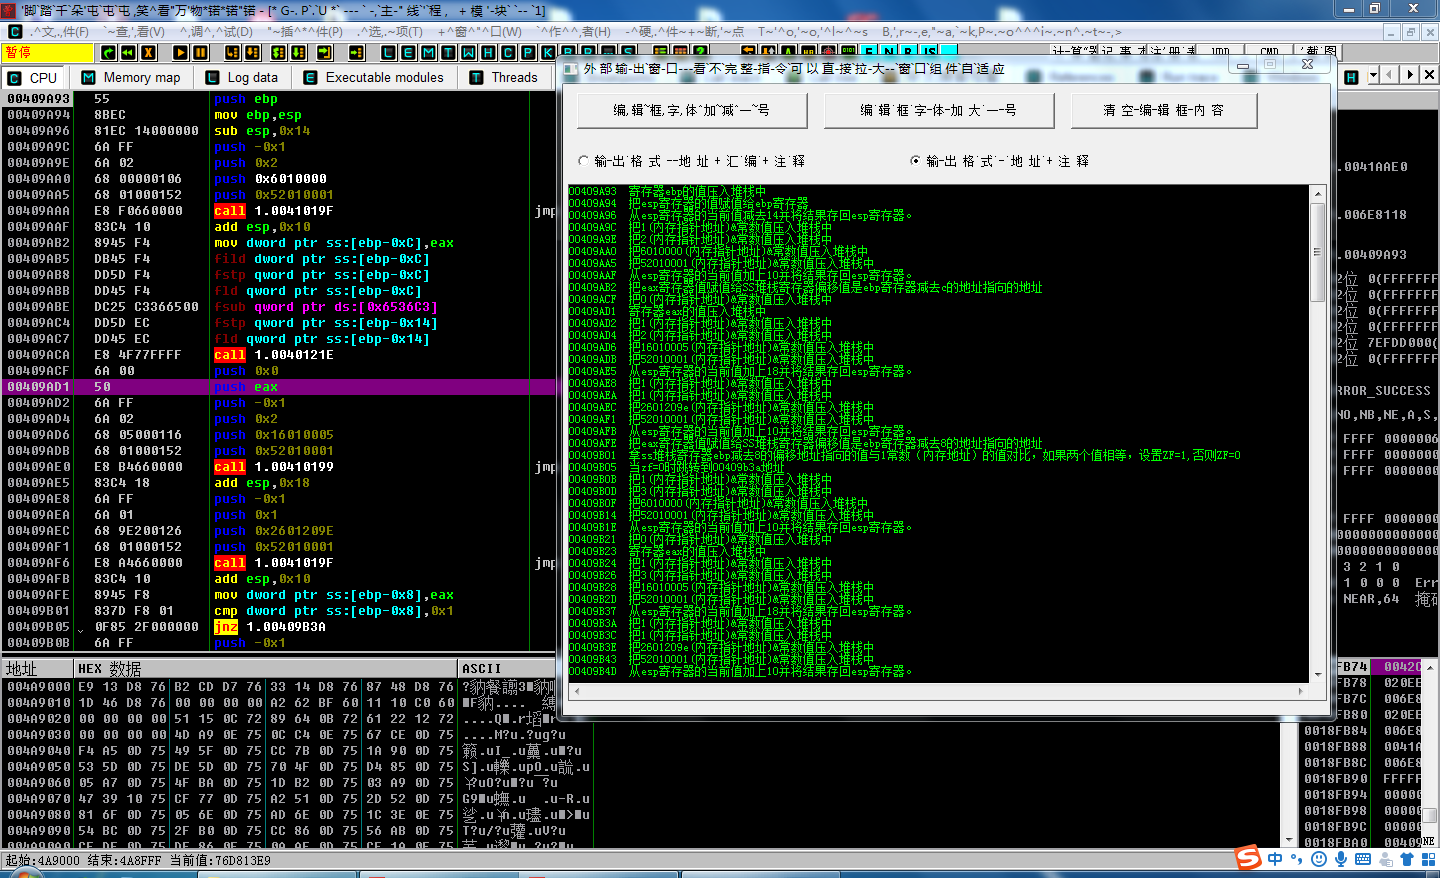The height and width of the screenshot is (878, 1440).
Task: Open the 选项(T) menu
Action: coord(389,32)
